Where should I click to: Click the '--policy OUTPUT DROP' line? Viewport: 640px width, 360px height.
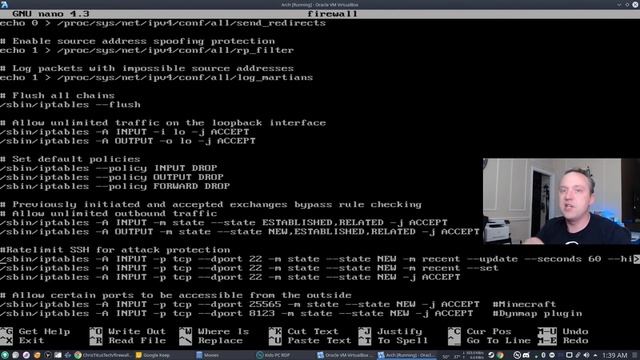pos(112,177)
